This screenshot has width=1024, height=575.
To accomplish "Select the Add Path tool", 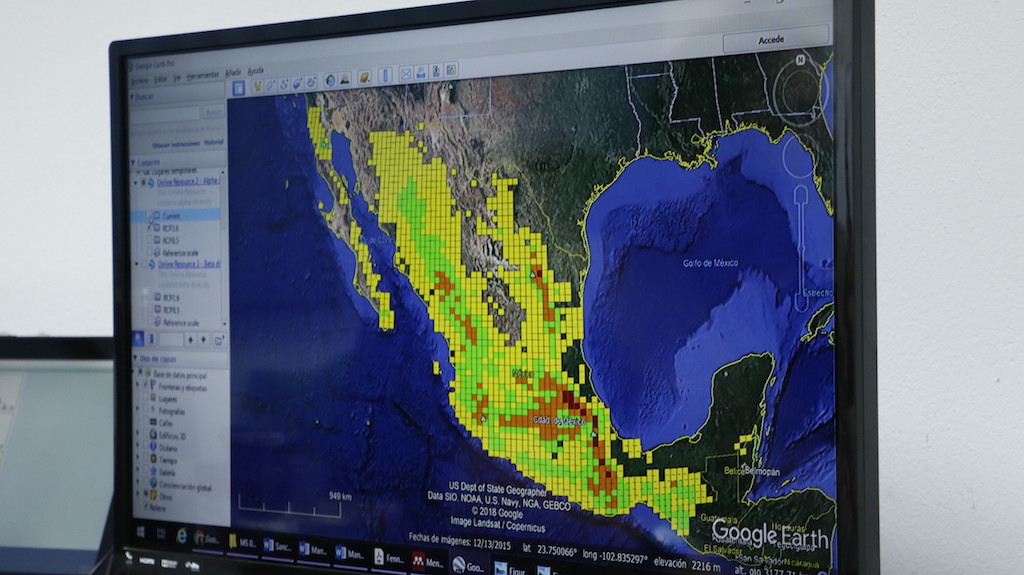I will 284,84.
